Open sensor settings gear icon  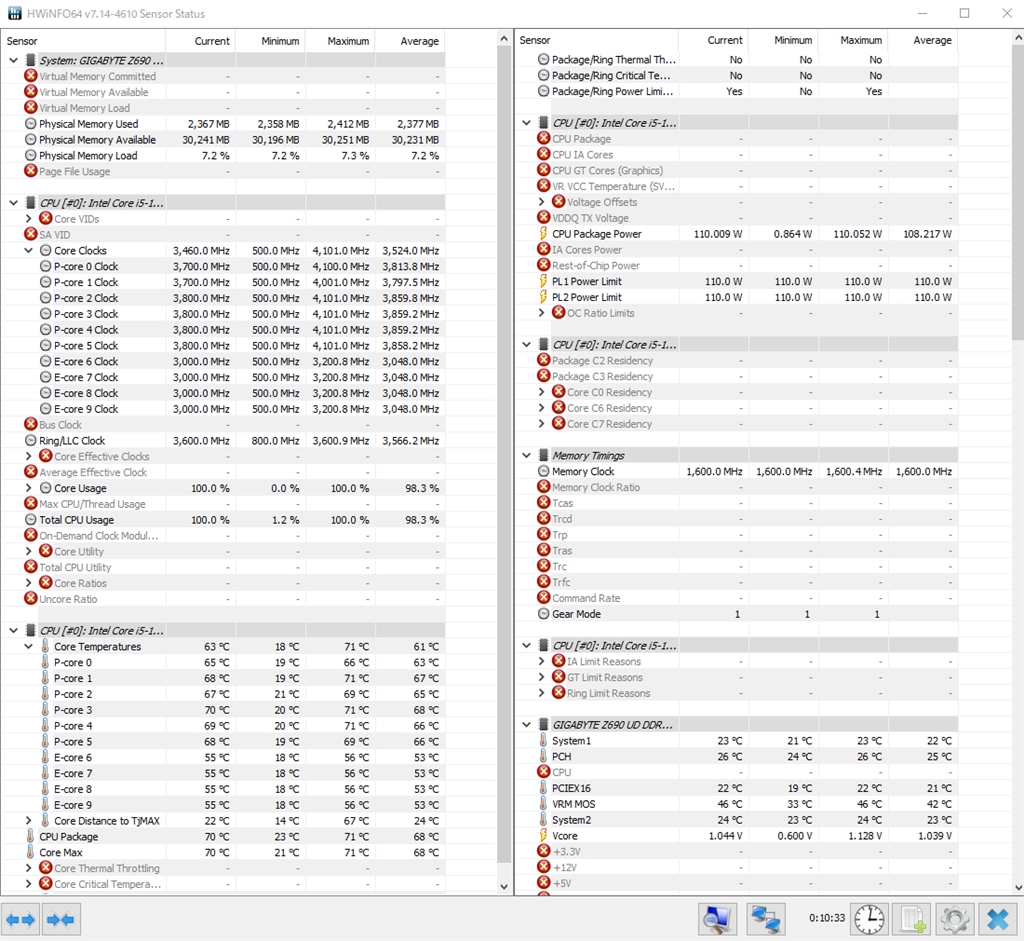coord(955,919)
